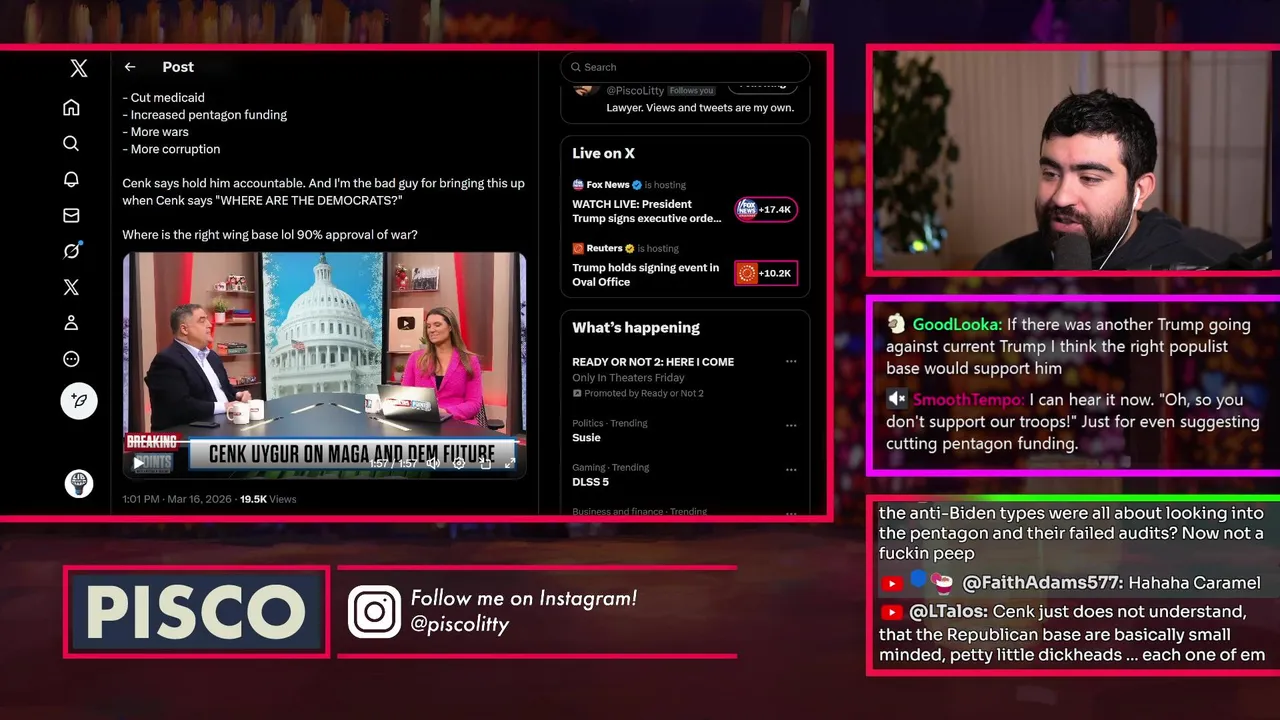1280x720 pixels.
Task: Expand the video to fullscreen
Action: pyautogui.click(x=510, y=463)
